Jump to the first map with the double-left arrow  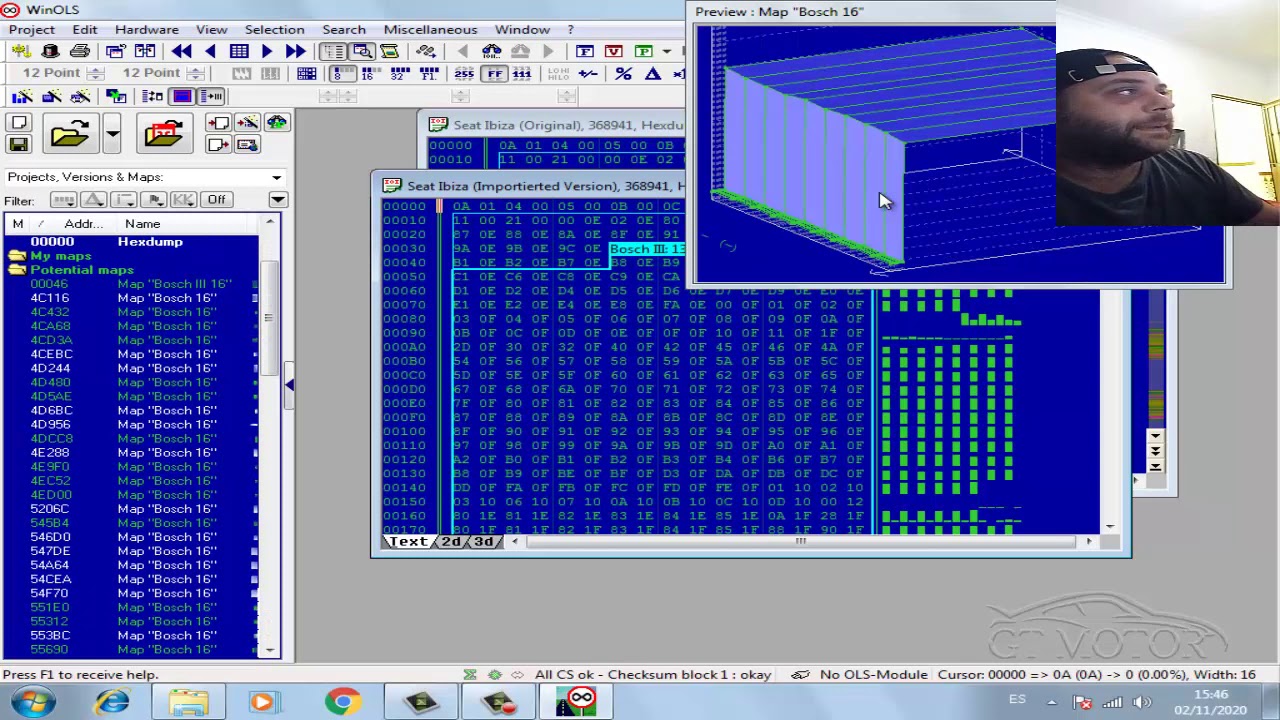pos(182,51)
